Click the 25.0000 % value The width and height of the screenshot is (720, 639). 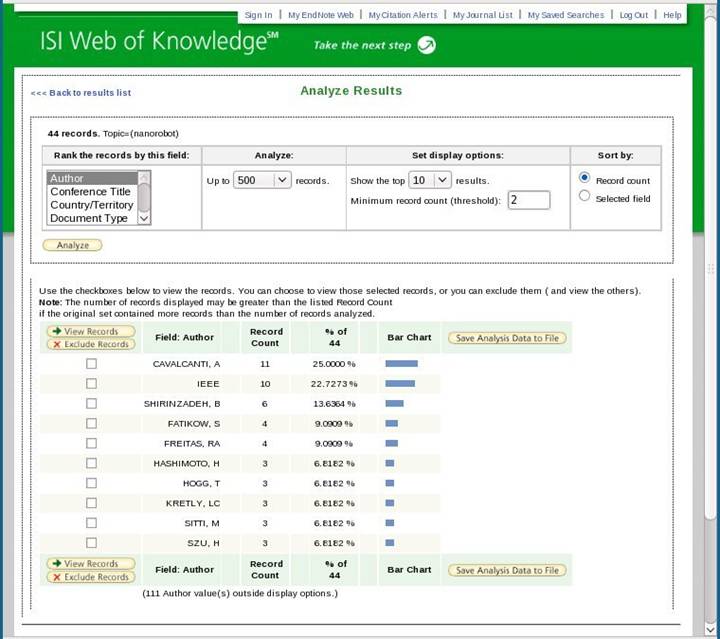pos(334,364)
